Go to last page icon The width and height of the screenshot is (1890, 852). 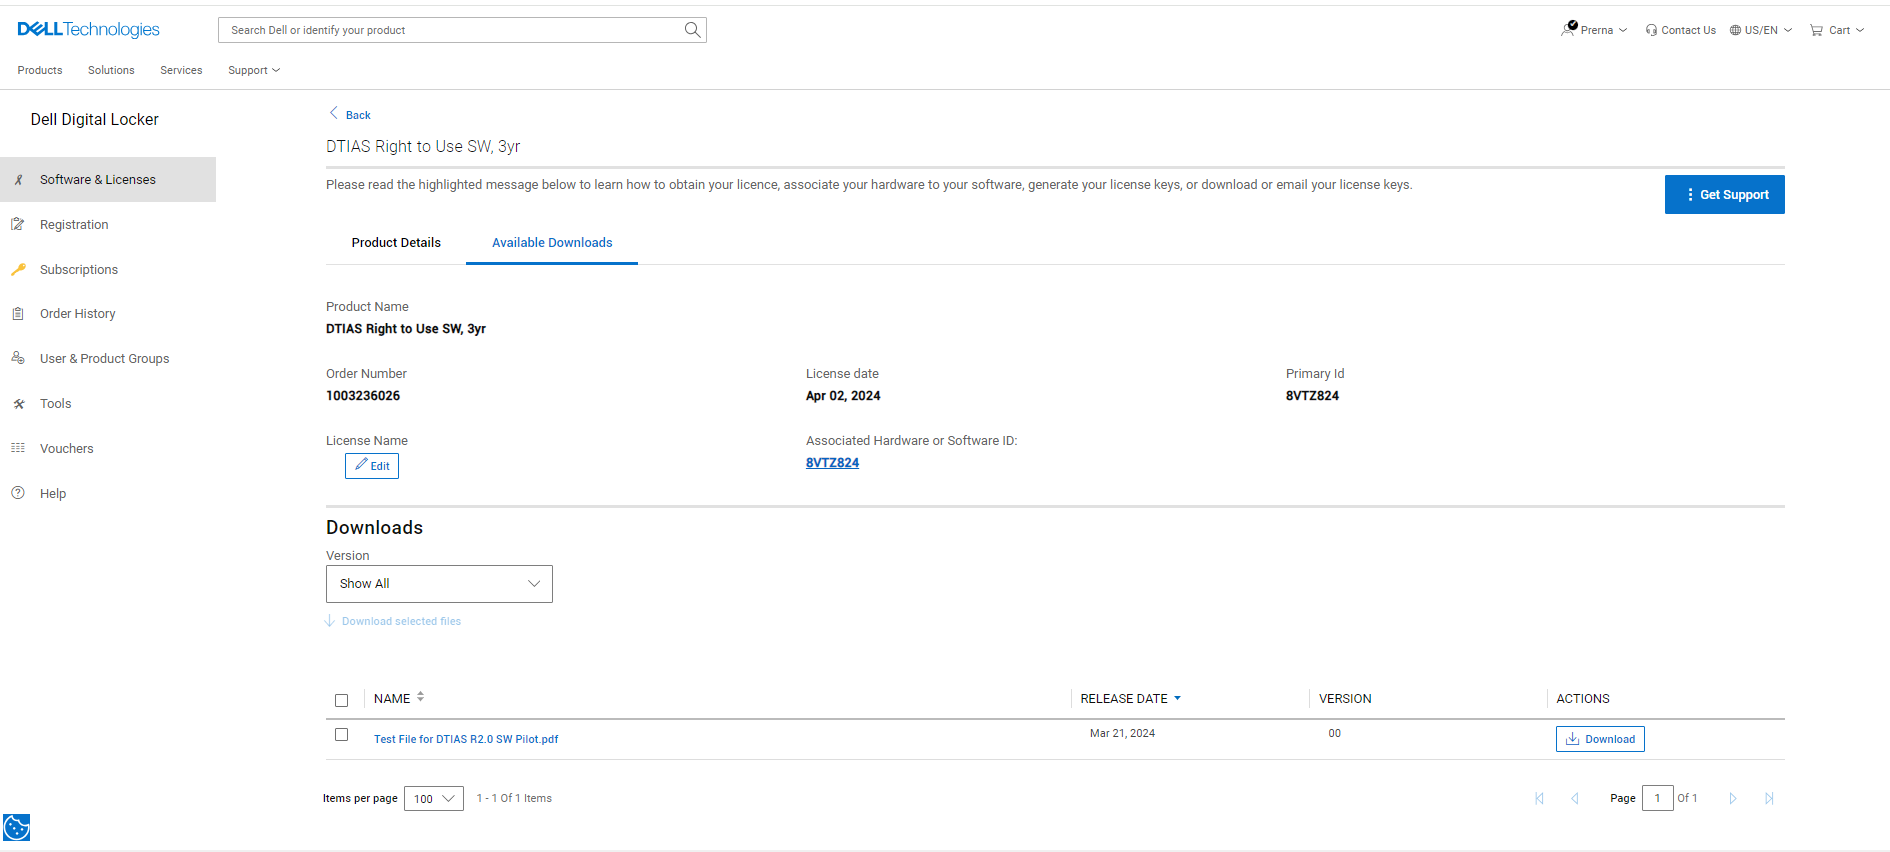[1769, 798]
